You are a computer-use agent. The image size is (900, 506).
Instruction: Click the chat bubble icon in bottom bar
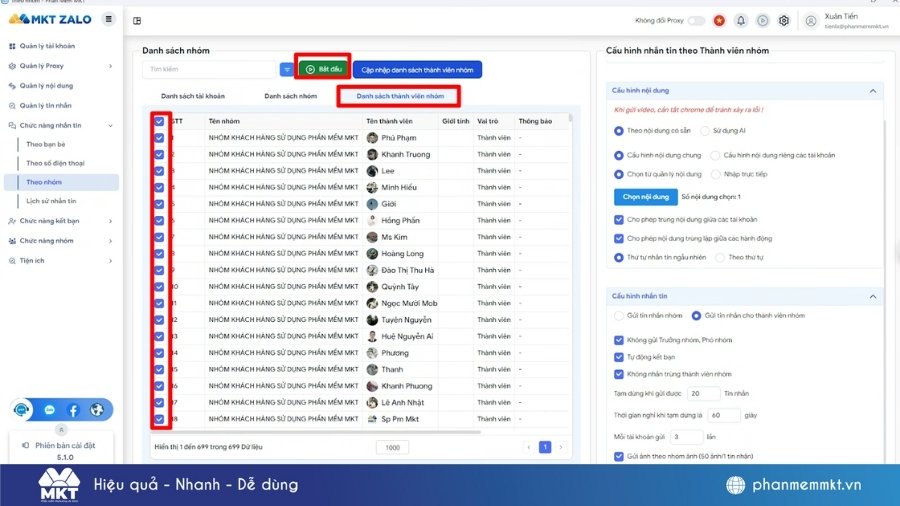49,410
